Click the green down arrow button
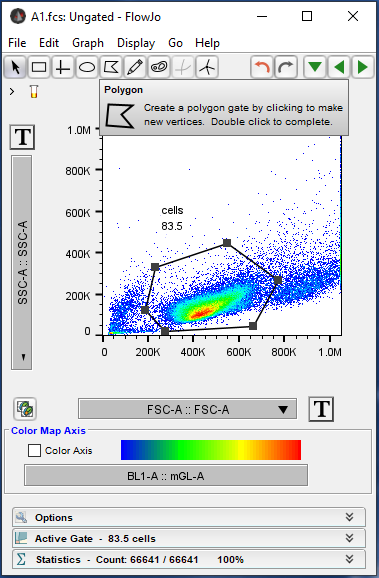 click(314, 67)
